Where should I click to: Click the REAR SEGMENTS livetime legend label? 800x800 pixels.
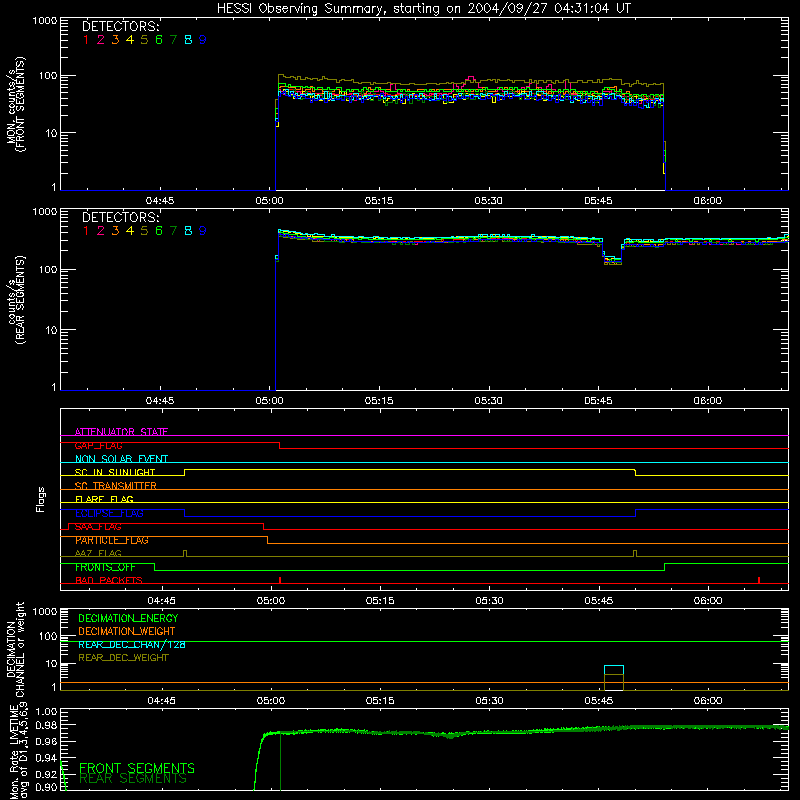pos(133,779)
